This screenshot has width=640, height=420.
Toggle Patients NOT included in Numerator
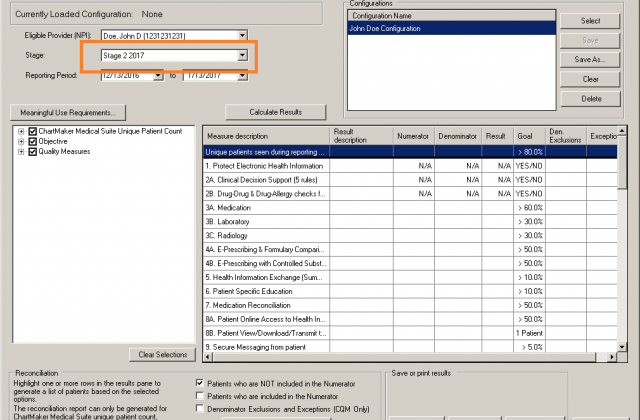[198, 382]
